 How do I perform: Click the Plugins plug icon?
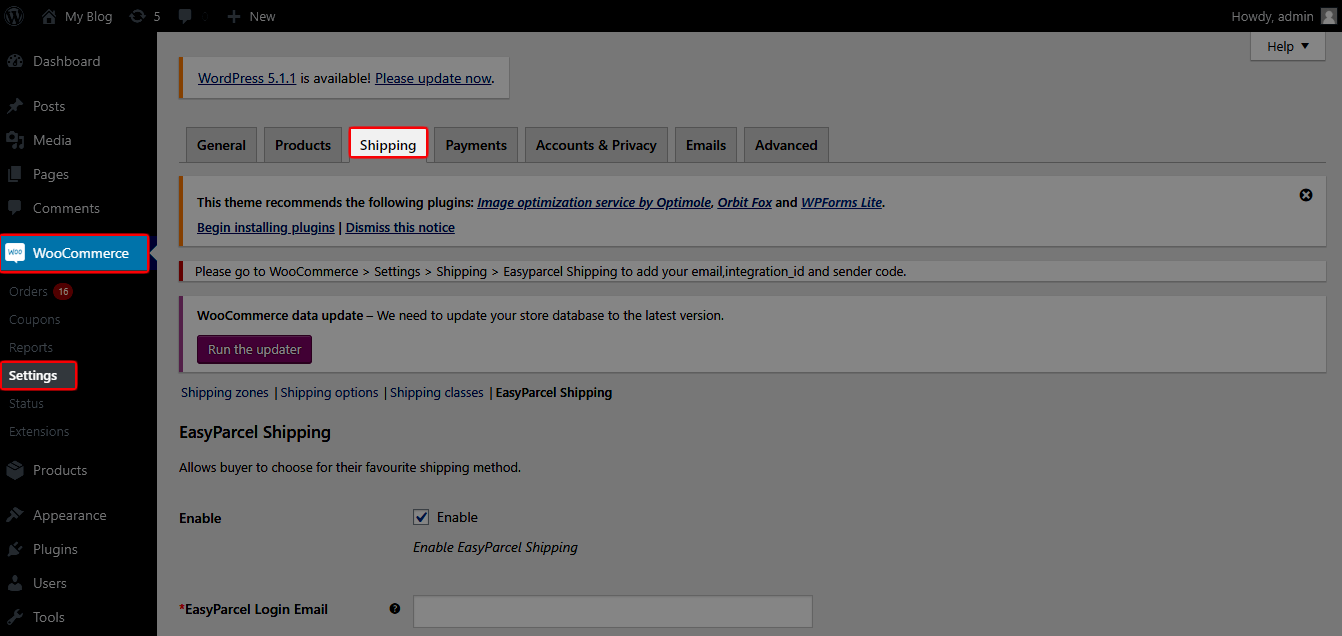(x=15, y=549)
